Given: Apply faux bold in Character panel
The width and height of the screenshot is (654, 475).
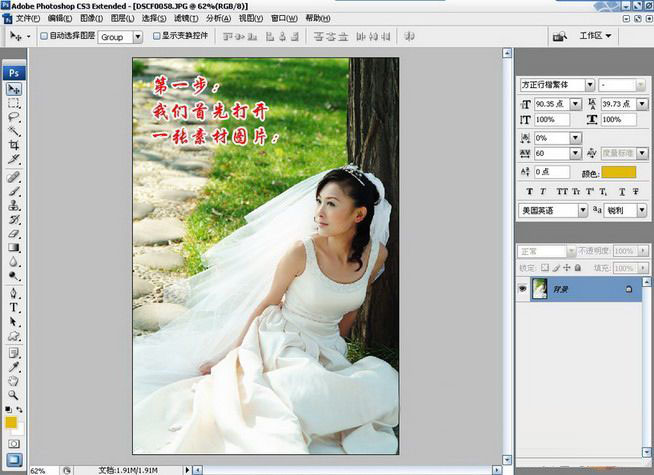Looking at the screenshot, I should click(530, 191).
